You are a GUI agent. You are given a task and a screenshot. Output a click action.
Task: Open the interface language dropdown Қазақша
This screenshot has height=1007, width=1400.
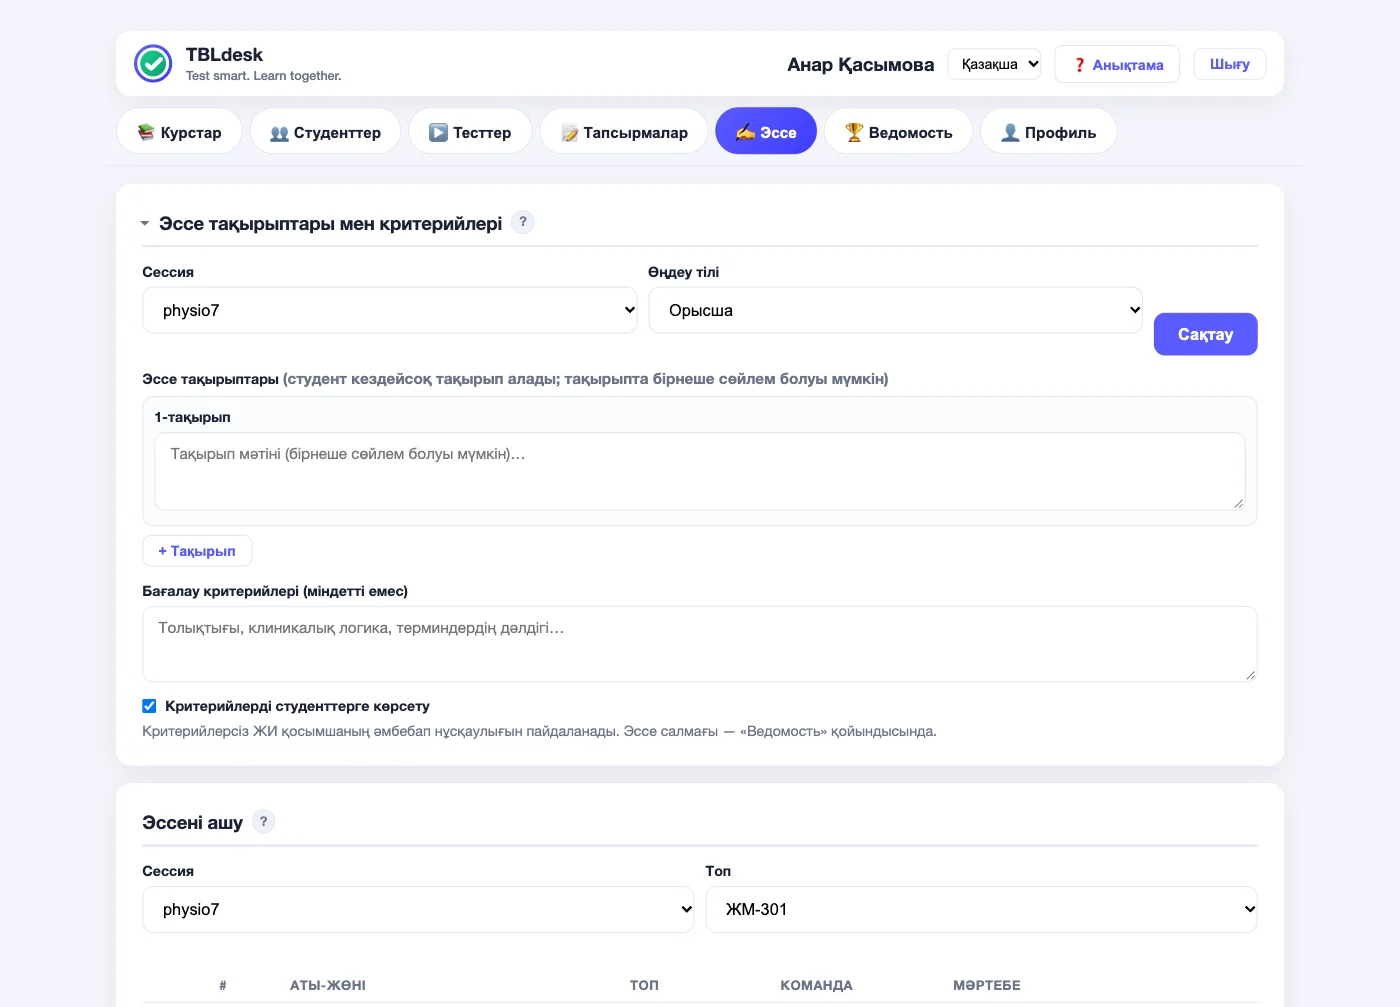(994, 64)
